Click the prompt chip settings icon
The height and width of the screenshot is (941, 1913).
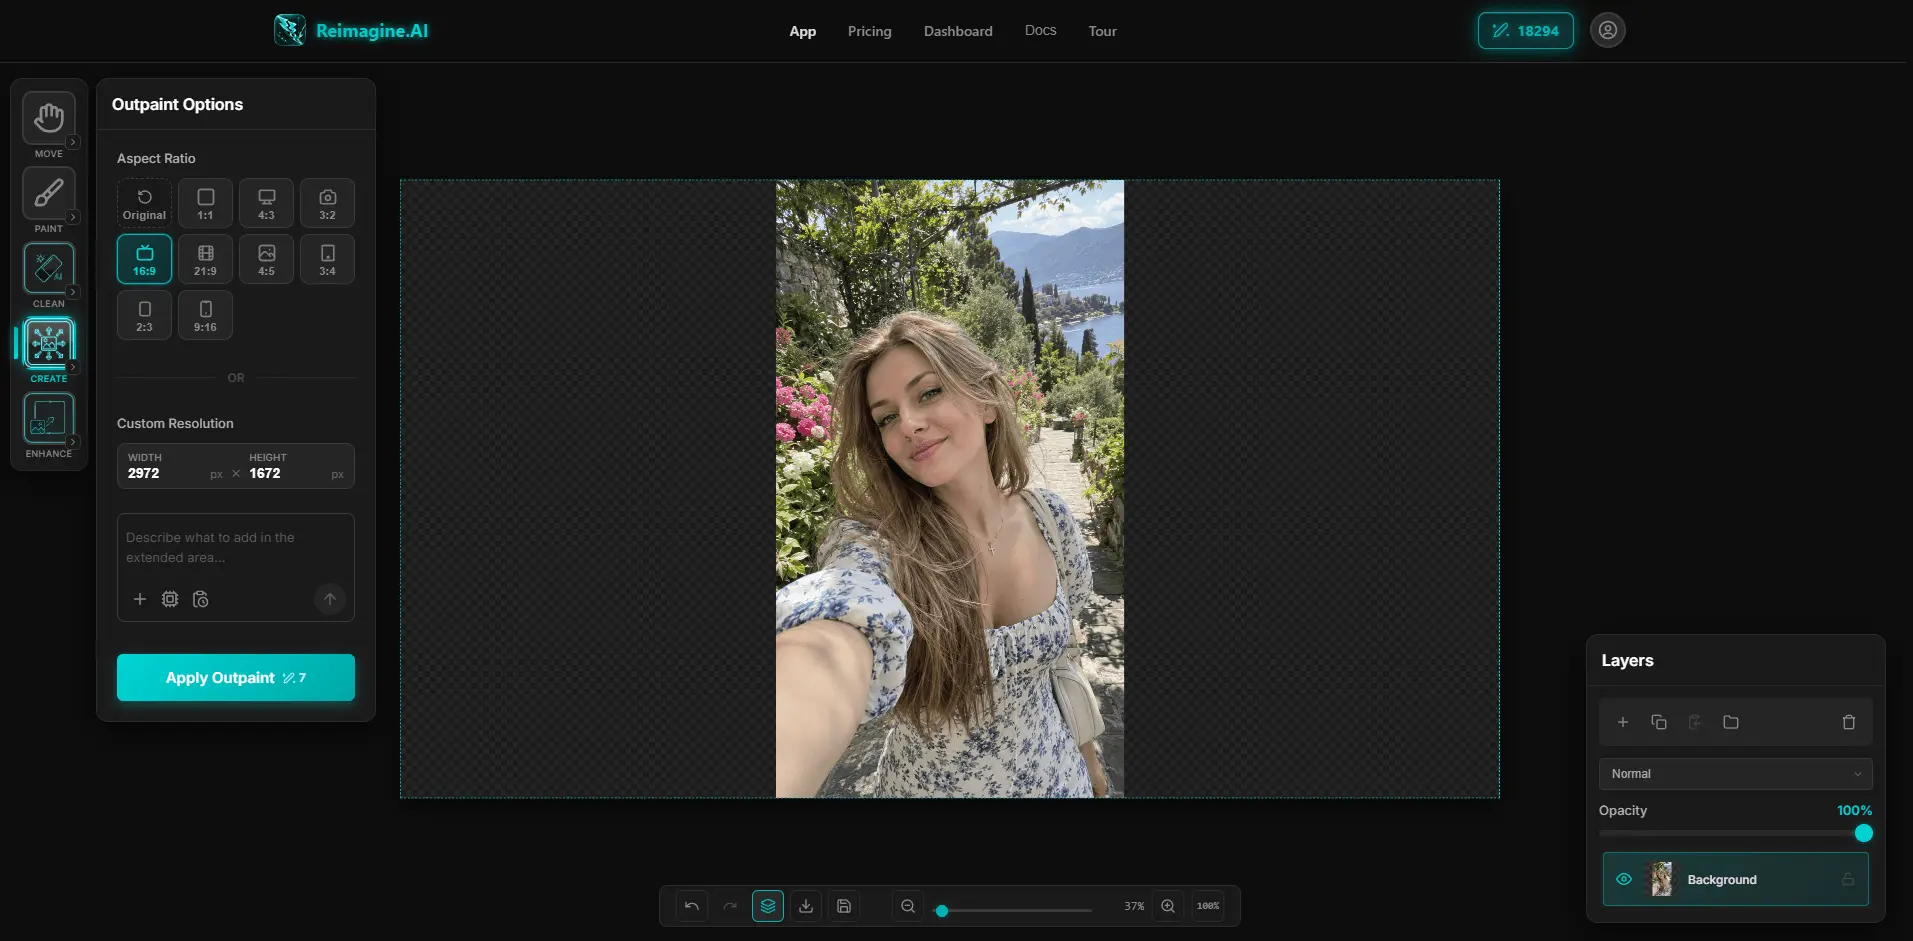170,599
